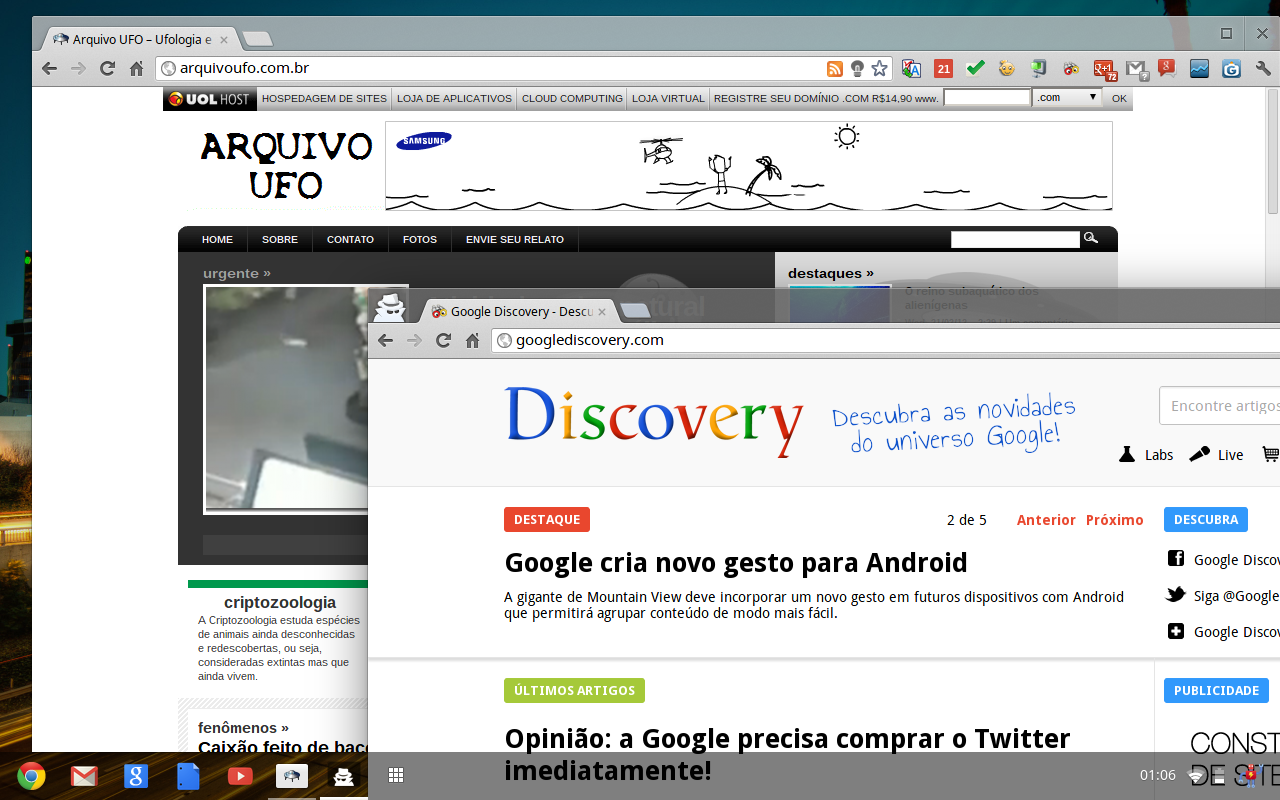Select ENVIE SEU RELATO in navigation bar
Viewport: 1280px width, 800px height.
[514, 240]
